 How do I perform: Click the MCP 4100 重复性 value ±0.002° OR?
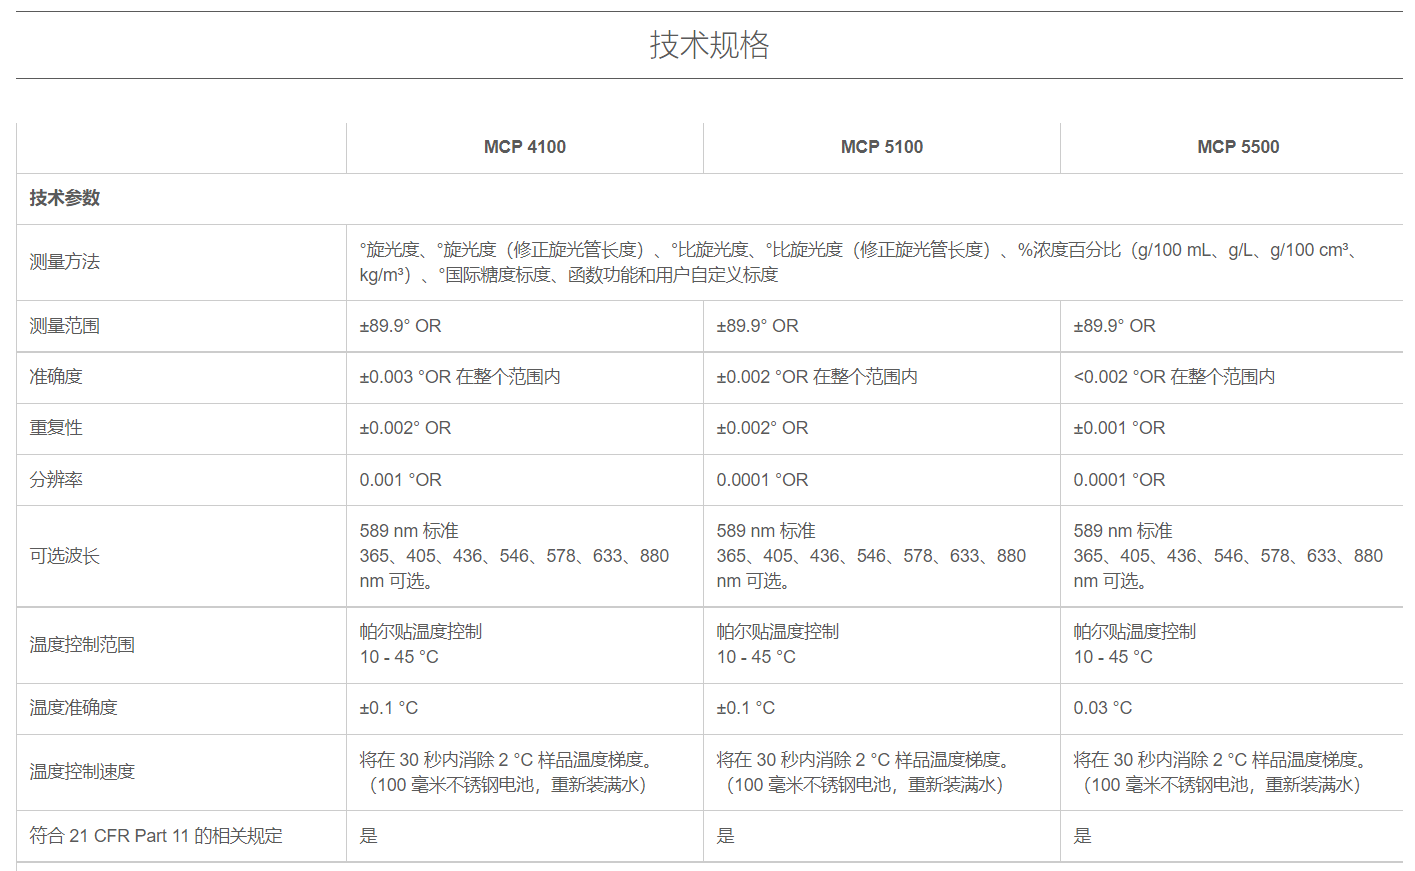(405, 428)
